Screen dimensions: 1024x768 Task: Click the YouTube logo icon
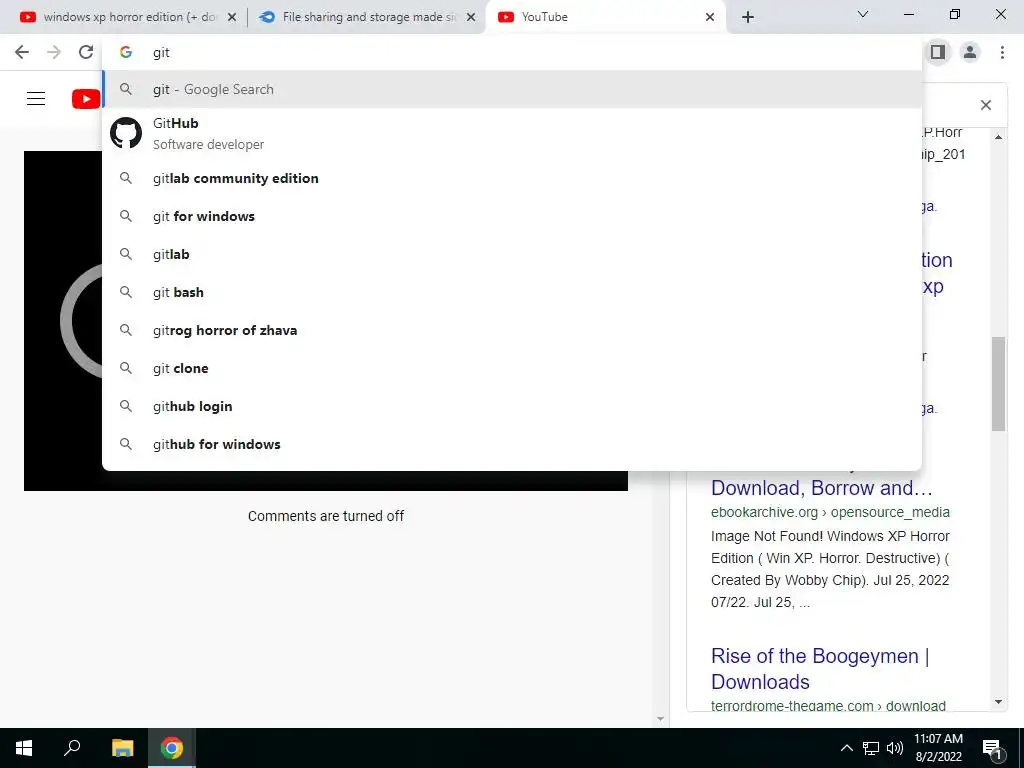(86, 99)
